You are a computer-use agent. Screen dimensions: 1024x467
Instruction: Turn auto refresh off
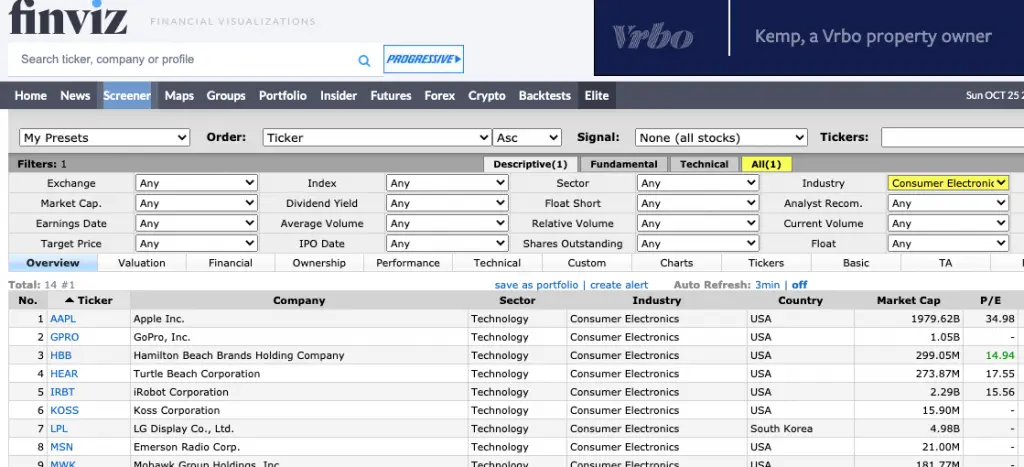tap(799, 285)
